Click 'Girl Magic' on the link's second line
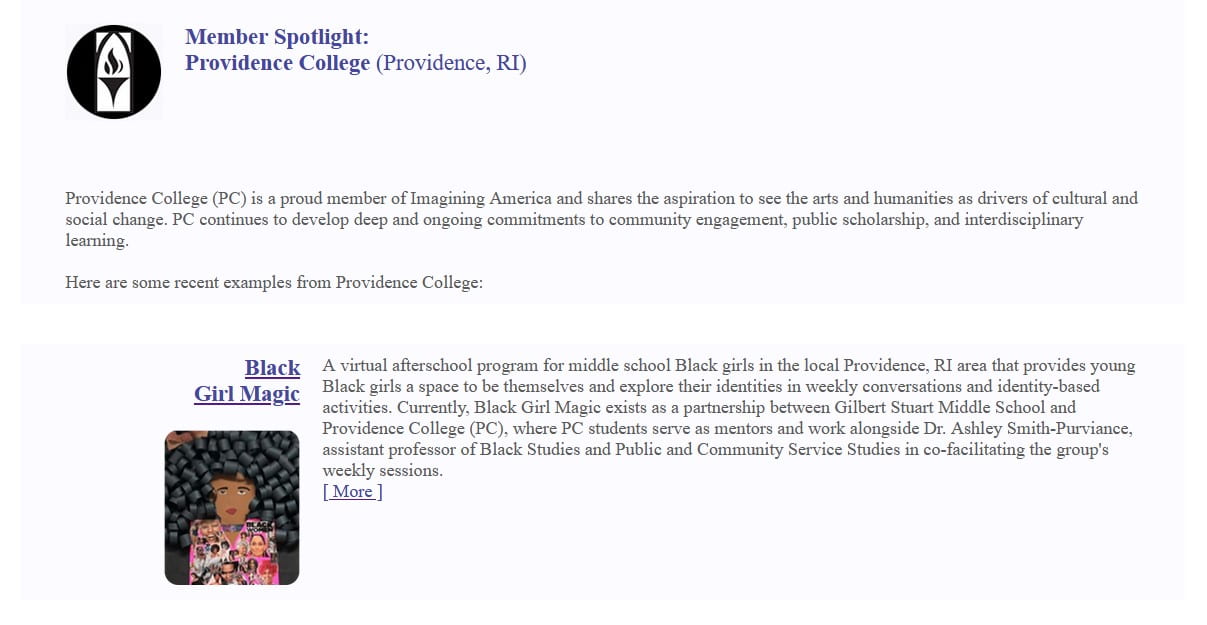The height and width of the screenshot is (625, 1207). pos(247,394)
